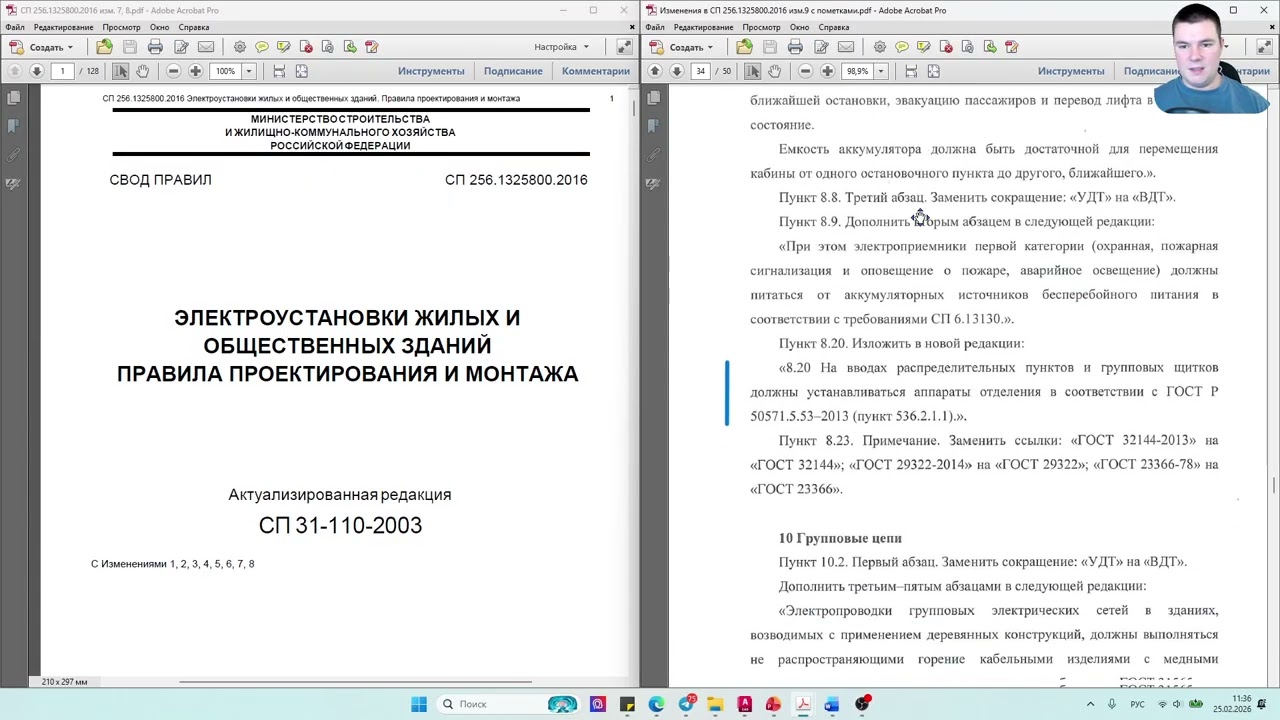
Task: Add a sticky note comment in left window
Action: tap(262, 47)
